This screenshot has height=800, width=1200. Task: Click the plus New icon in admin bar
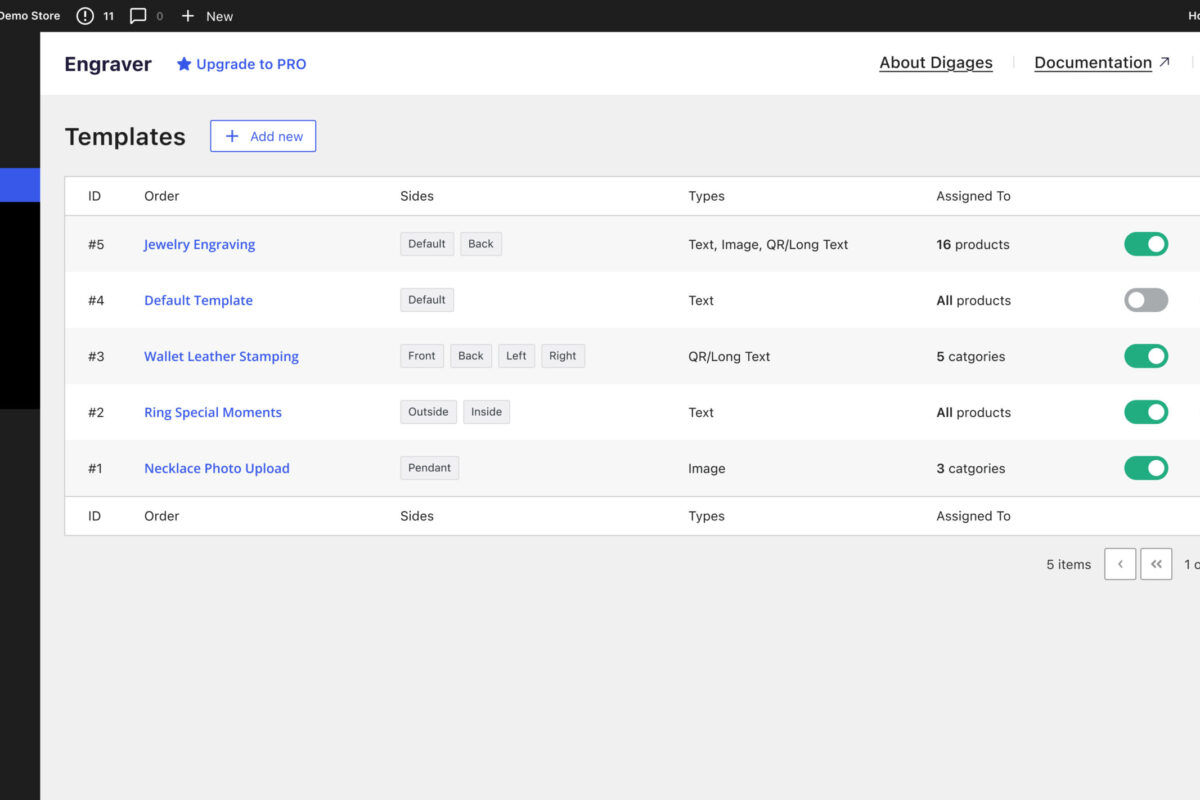[188, 16]
